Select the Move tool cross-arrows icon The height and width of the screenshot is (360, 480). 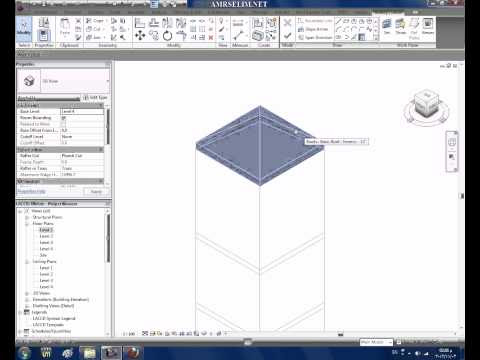pos(140,35)
